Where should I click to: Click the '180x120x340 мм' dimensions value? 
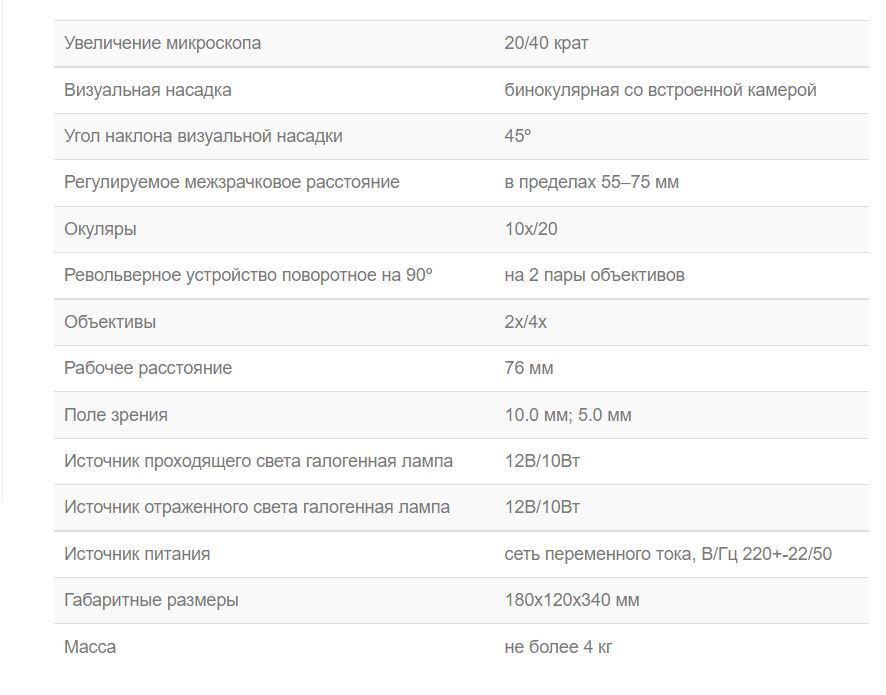coord(572,600)
